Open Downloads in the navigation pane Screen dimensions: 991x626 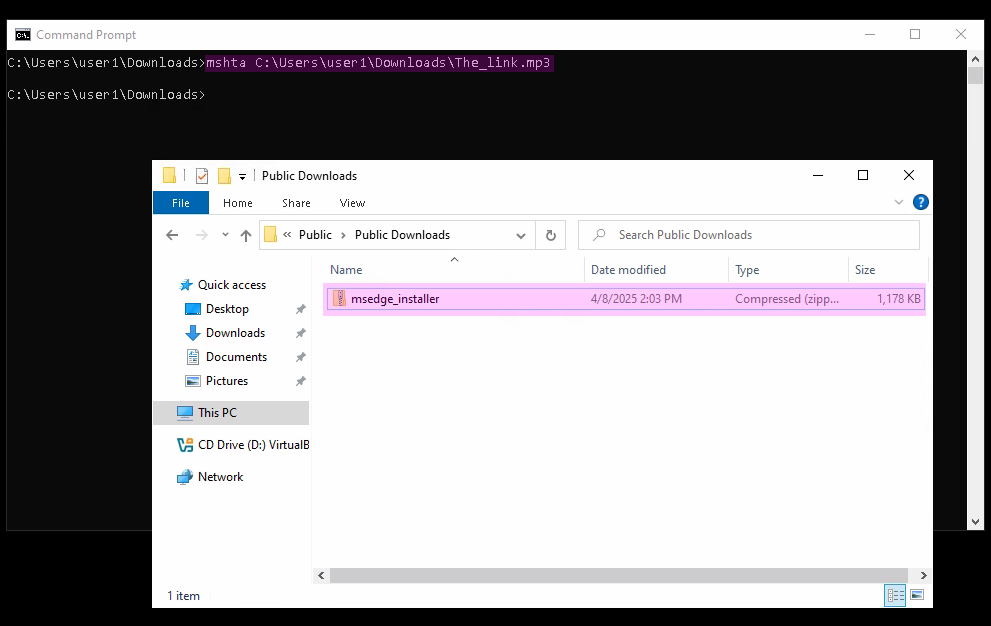click(235, 333)
